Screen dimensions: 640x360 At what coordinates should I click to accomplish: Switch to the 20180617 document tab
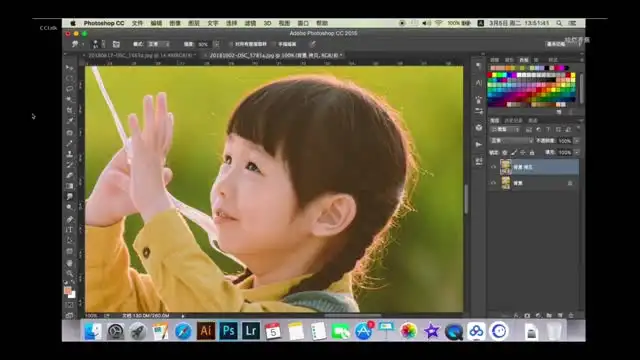pos(140,55)
